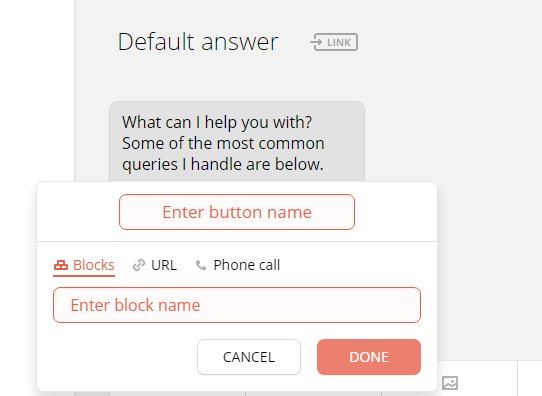Screen dimensions: 542x396
Task: Click the Default answer block title
Action: pyautogui.click(x=198, y=42)
